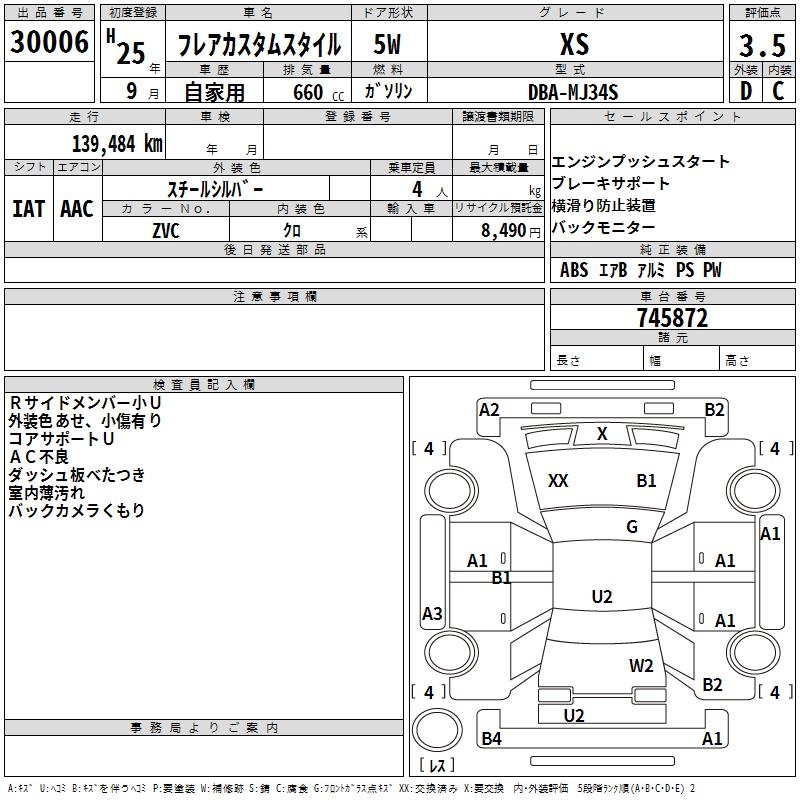
Task: Click the 車台番号 header
Action: (672, 296)
